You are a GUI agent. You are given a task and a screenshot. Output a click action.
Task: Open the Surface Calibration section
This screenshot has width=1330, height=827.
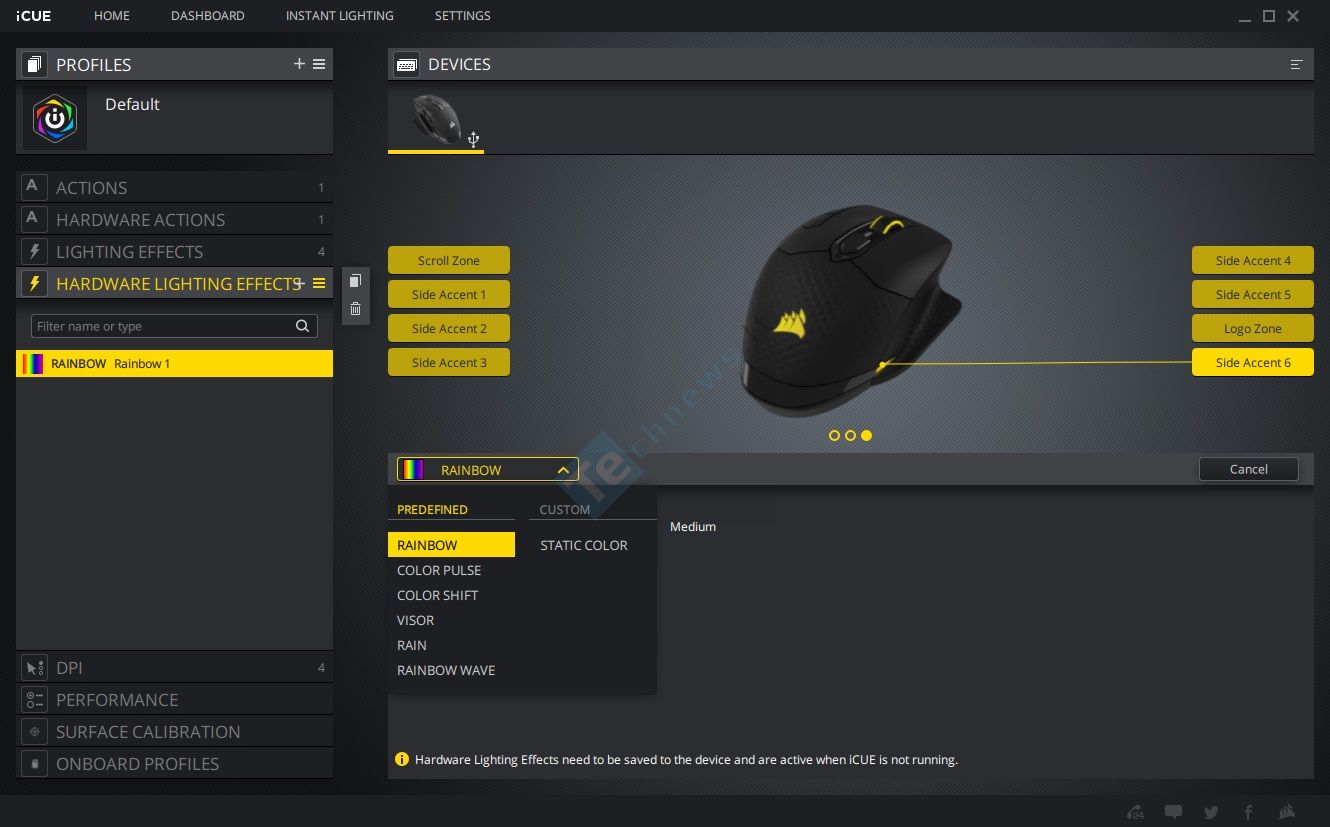[174, 732]
